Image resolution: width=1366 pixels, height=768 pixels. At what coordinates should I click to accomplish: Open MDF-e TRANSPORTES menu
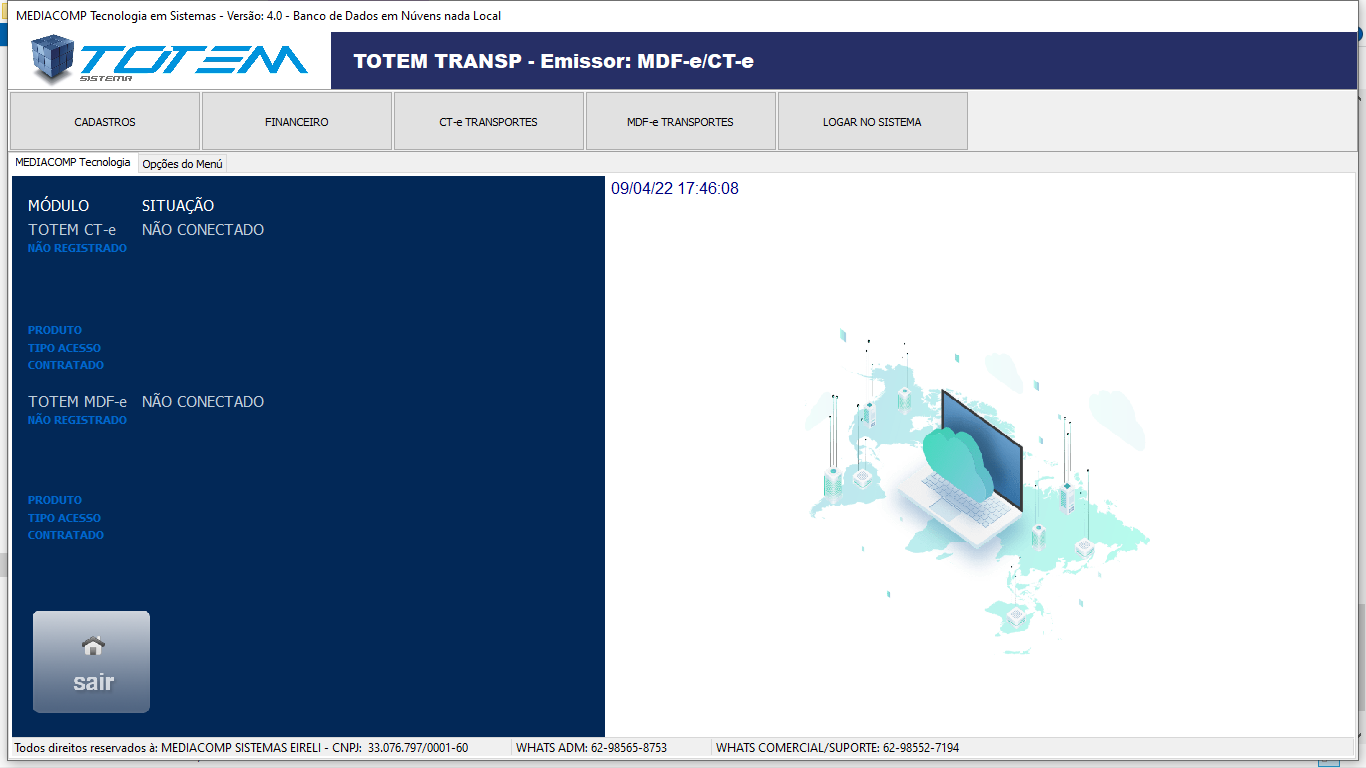pyautogui.click(x=681, y=122)
